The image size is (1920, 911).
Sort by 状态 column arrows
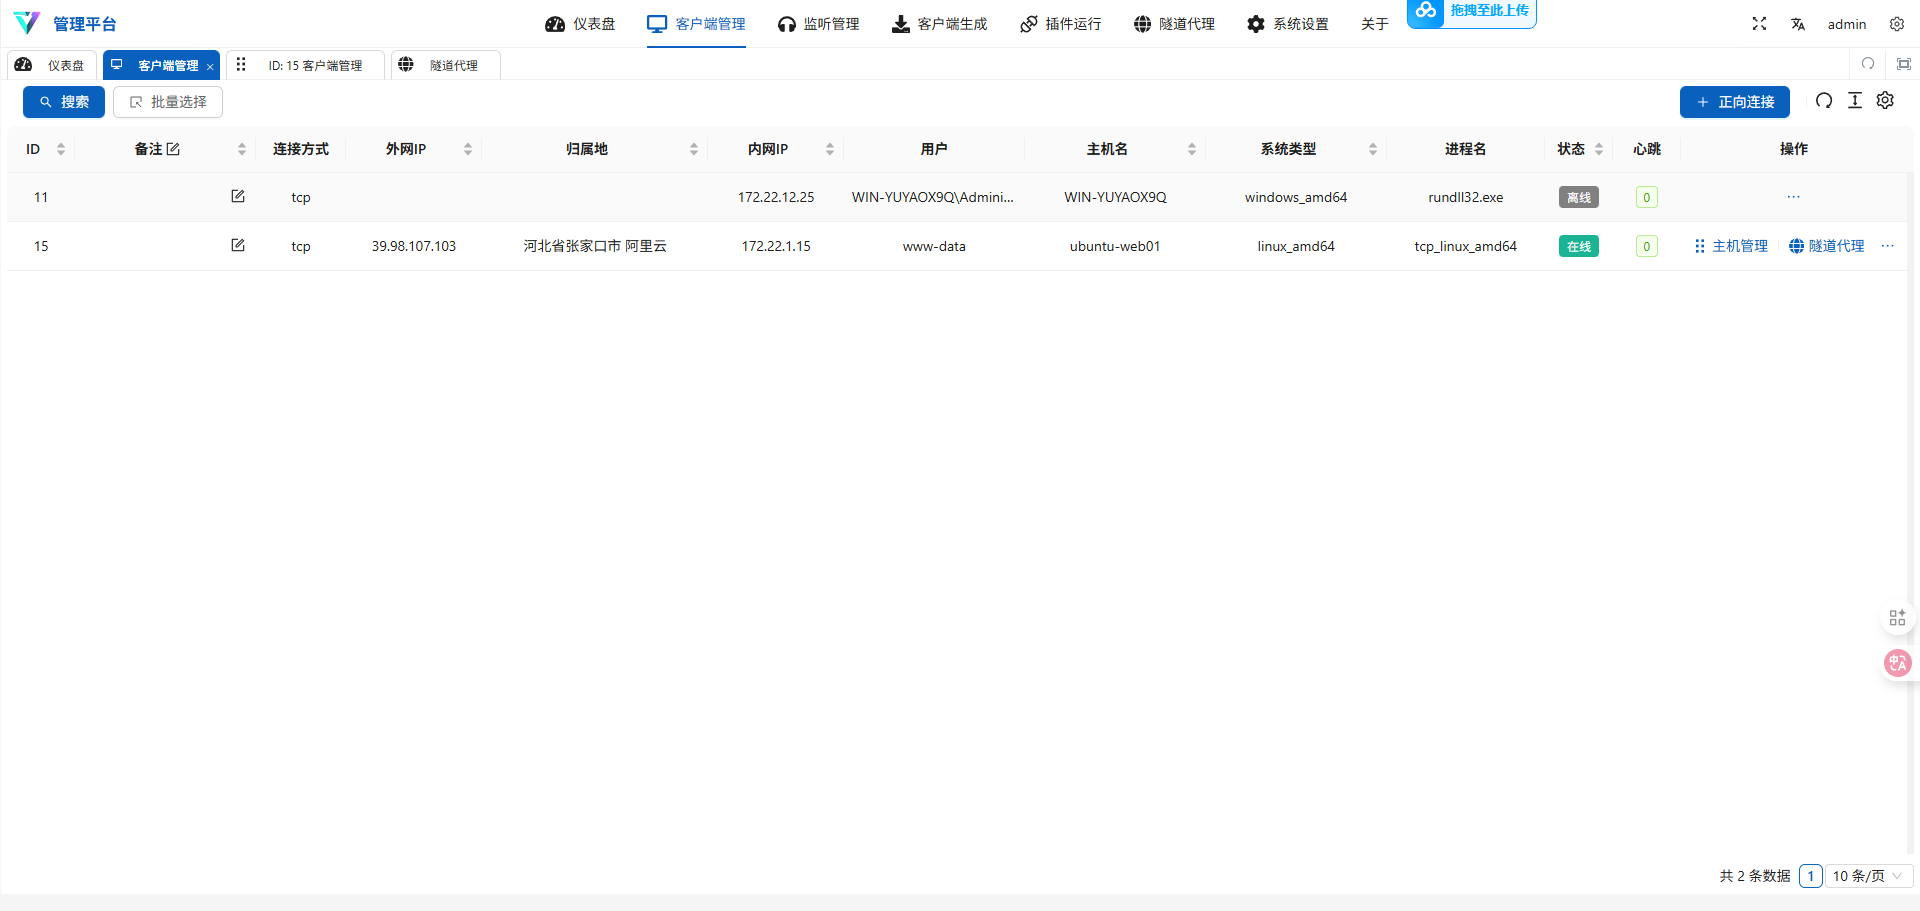[1599, 149]
